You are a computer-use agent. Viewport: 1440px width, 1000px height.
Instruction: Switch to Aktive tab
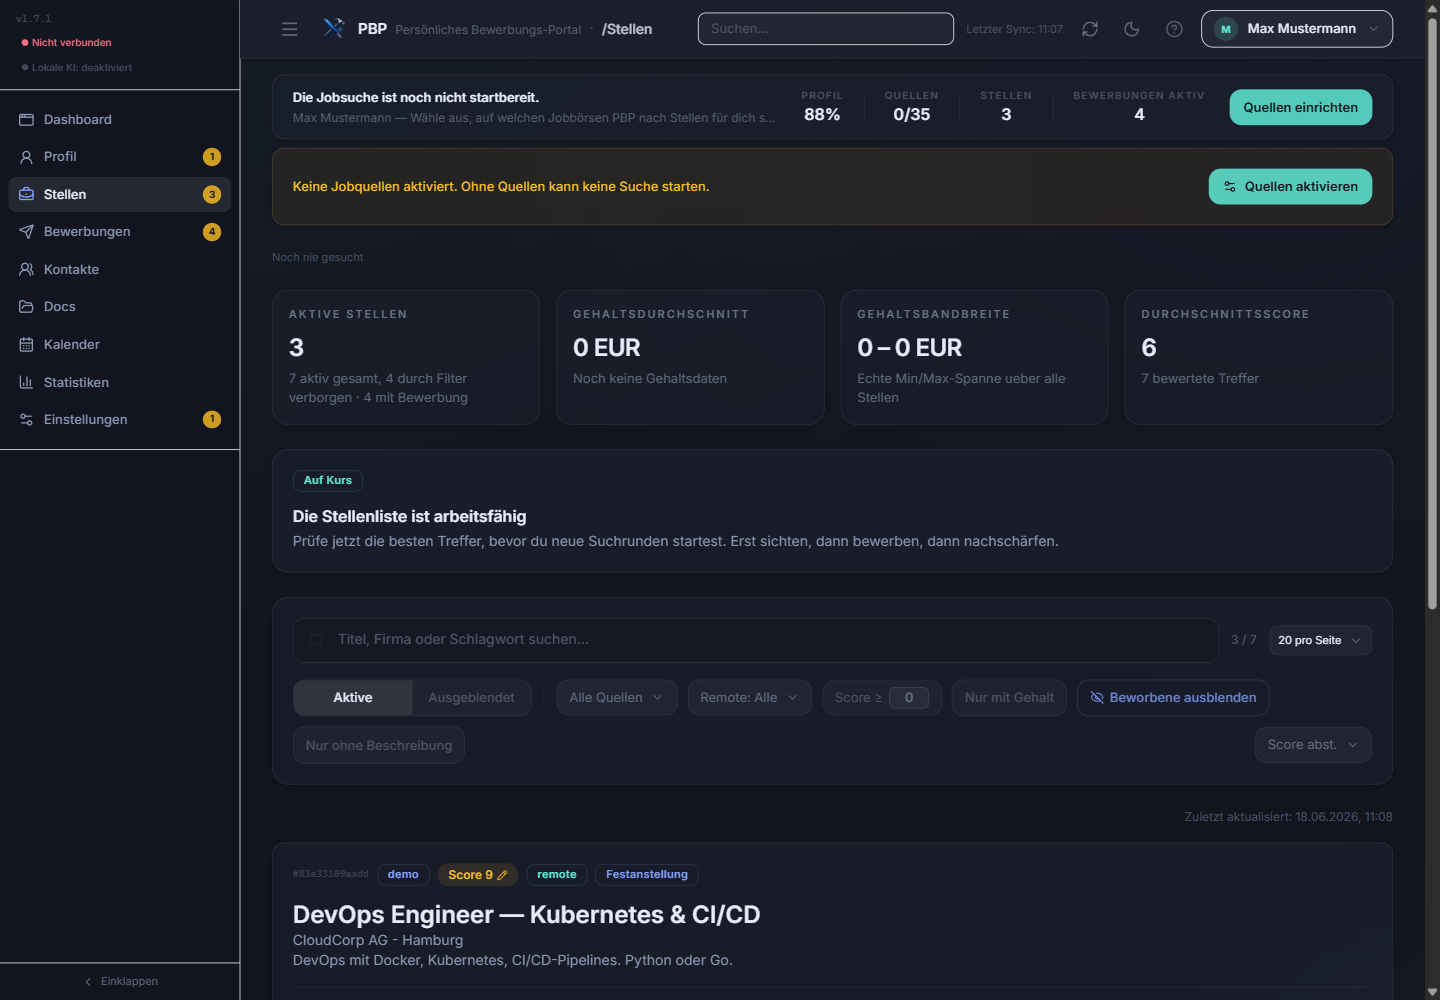pos(353,698)
